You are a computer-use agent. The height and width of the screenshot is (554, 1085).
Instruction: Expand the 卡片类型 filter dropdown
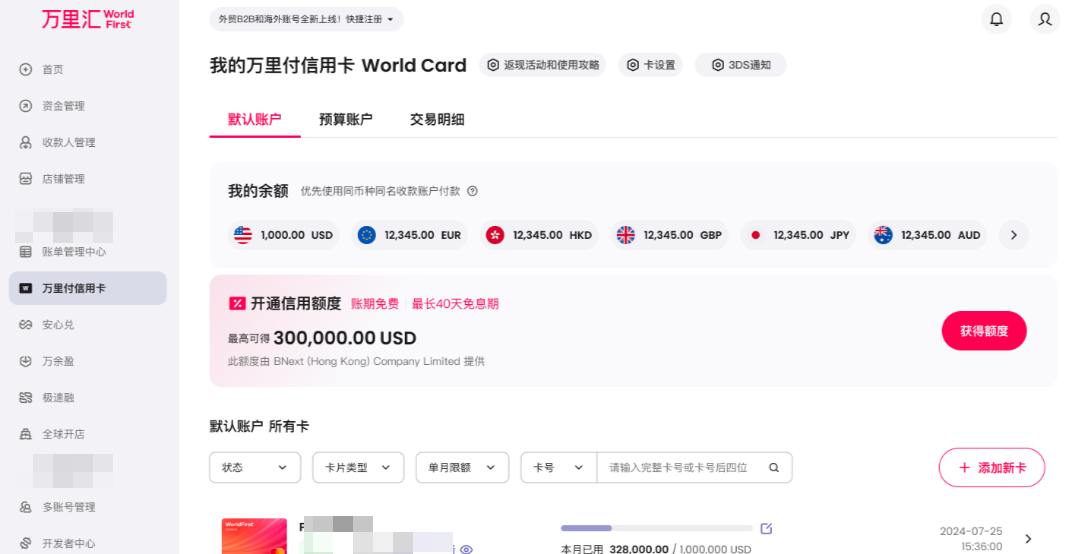(x=357, y=467)
